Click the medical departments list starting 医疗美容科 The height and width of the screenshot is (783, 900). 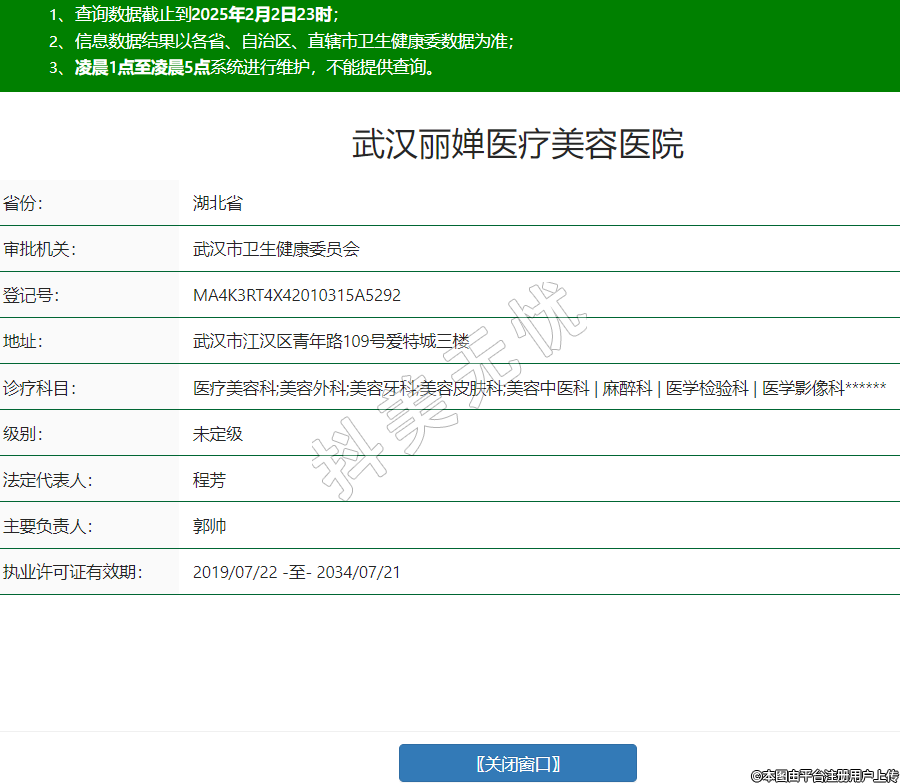click(x=539, y=388)
